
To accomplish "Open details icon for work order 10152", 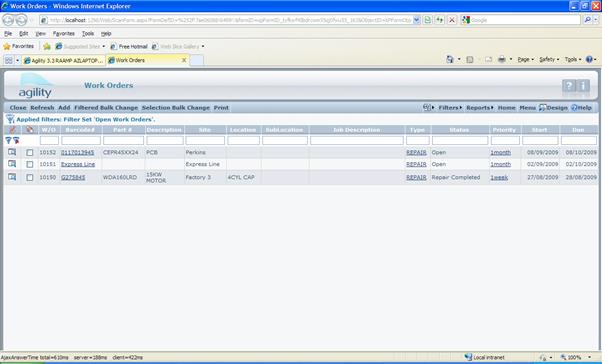I will [12, 152].
